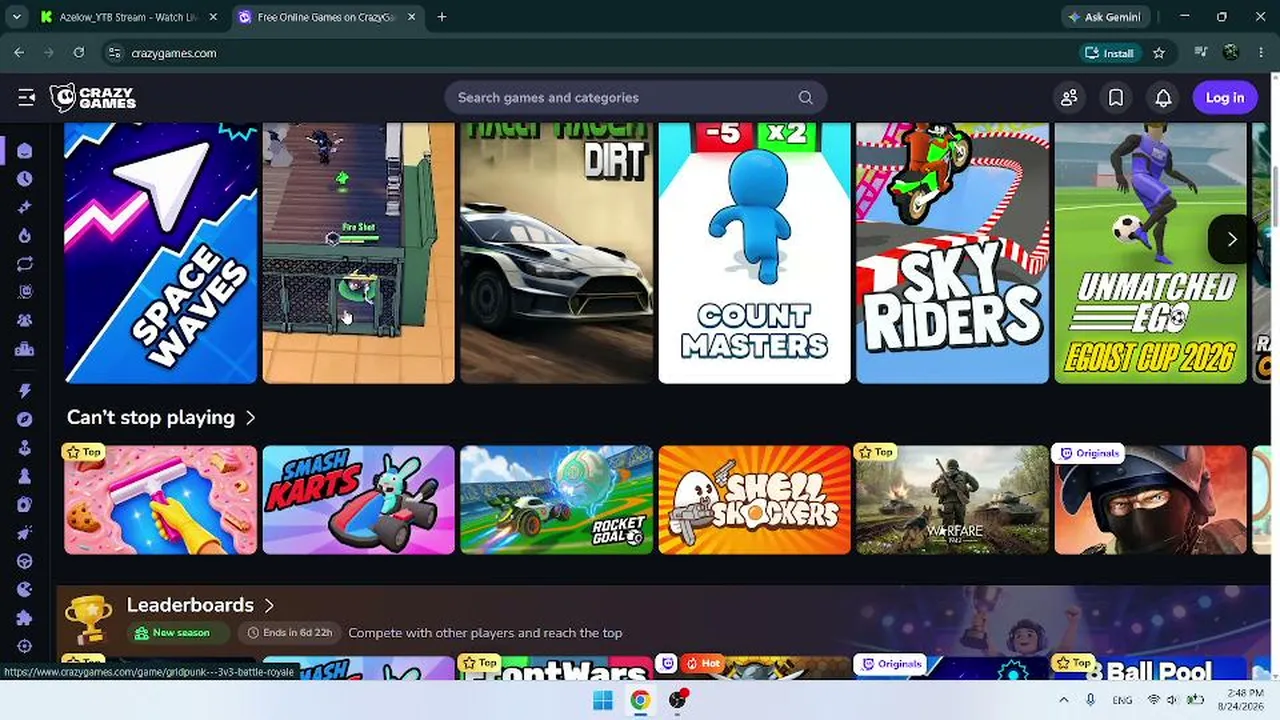View site information icon in address bar
Image resolution: width=1280 pixels, height=720 pixels.
click(x=114, y=53)
